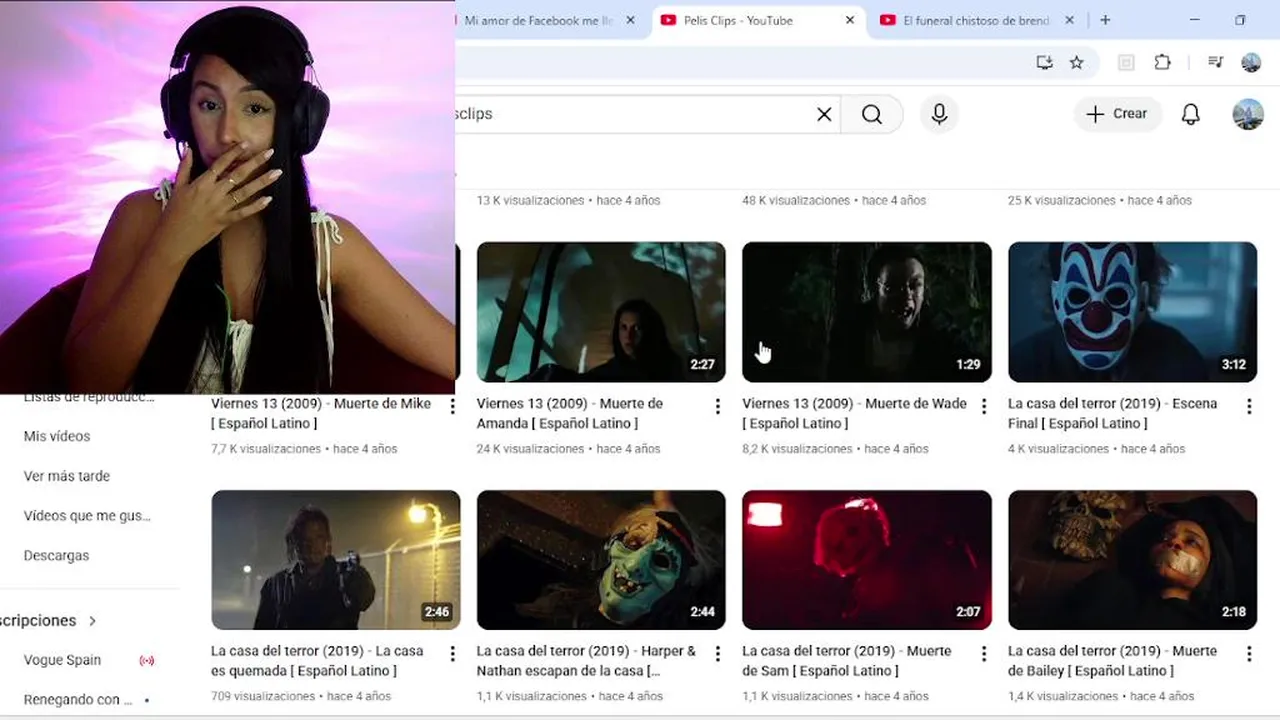1280x720 pixels.
Task: Open options for Muerte de Mike video
Action: 452,406
